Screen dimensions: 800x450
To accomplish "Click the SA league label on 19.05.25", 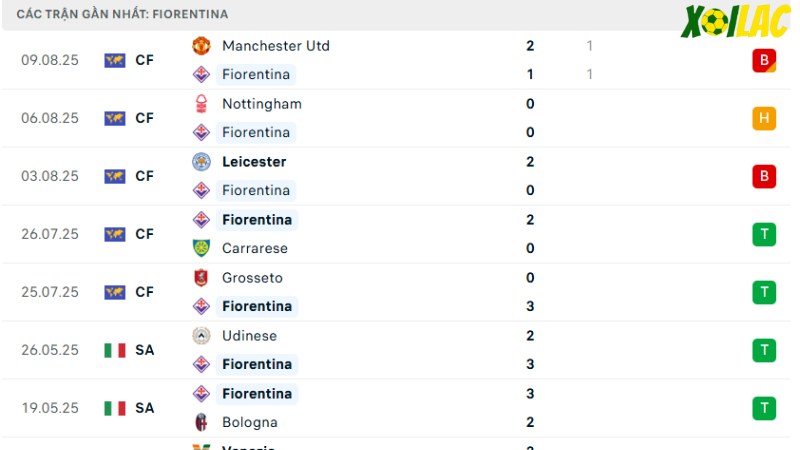I will pyautogui.click(x=144, y=408).
